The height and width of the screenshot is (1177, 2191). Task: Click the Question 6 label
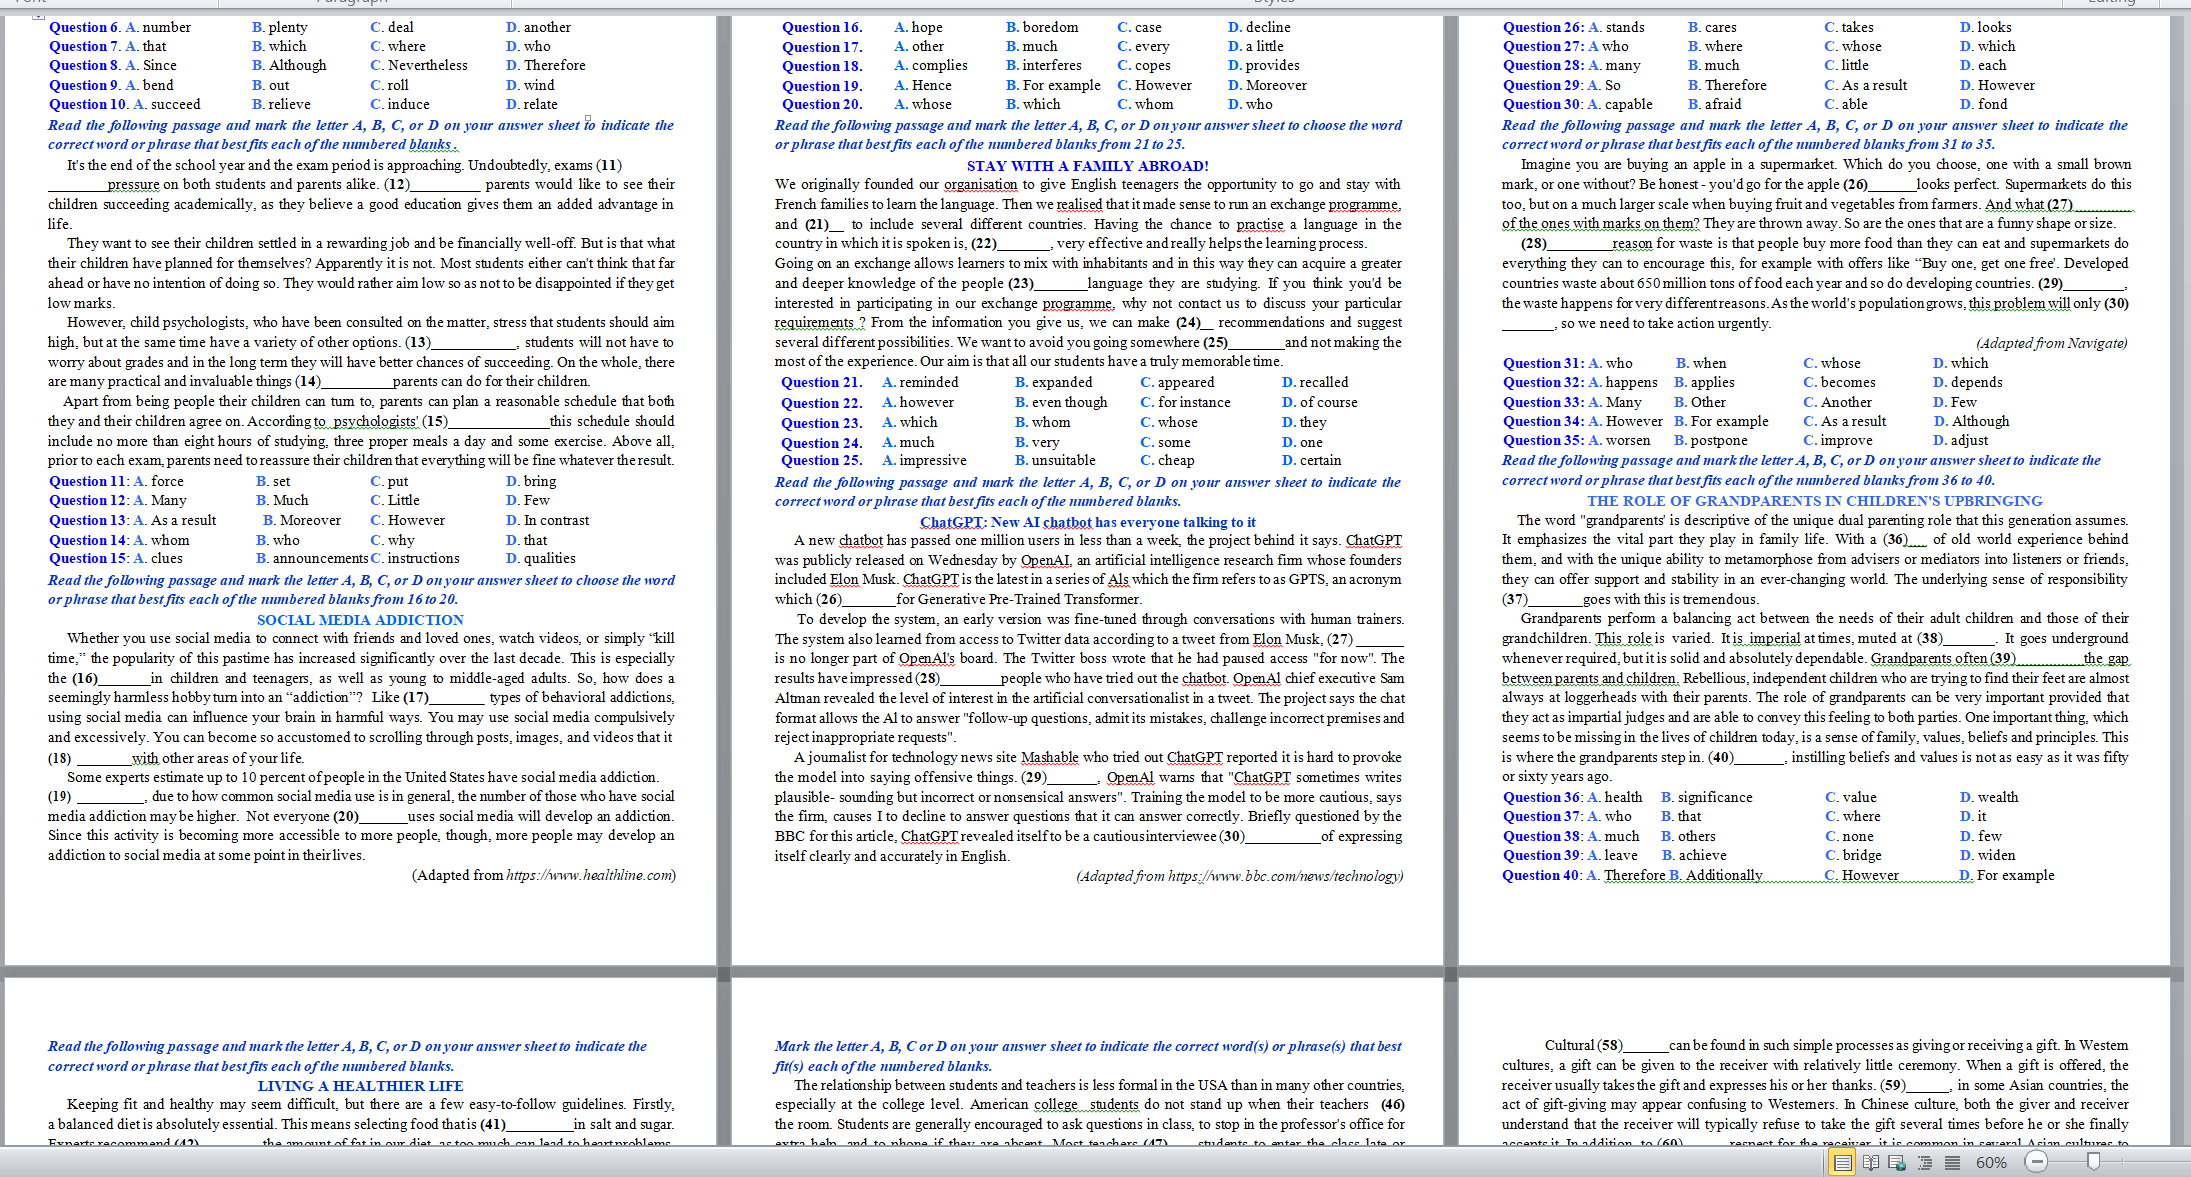point(85,27)
